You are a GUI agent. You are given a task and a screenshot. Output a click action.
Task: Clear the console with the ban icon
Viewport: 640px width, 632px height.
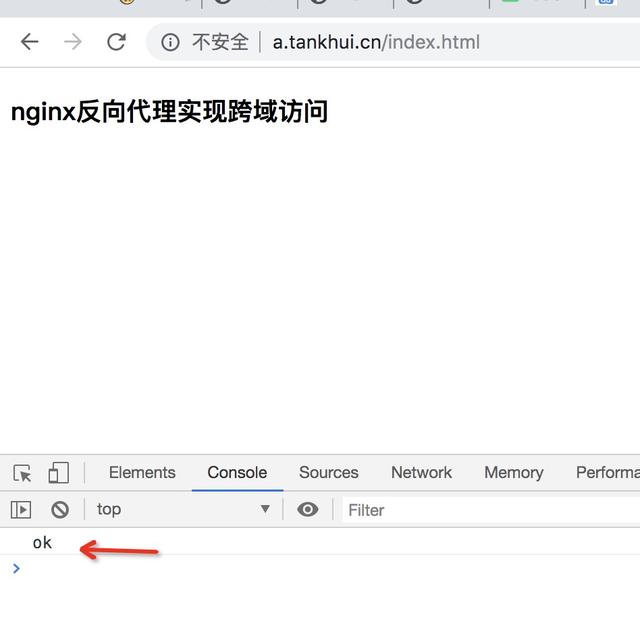60,510
